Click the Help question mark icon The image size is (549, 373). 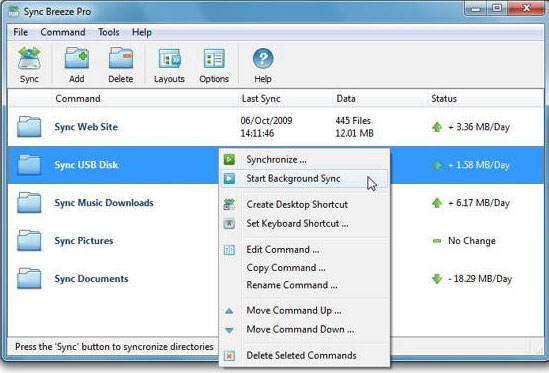[x=263, y=58]
